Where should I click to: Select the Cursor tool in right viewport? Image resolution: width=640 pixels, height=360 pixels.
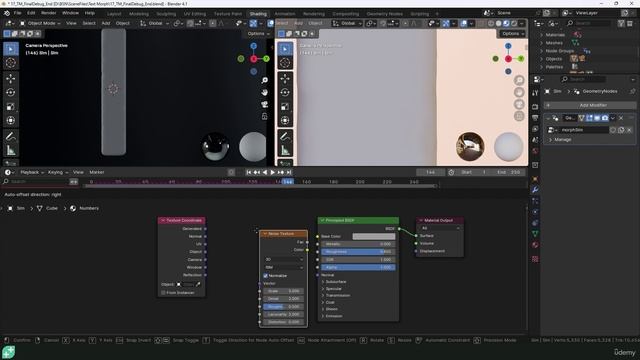285,63
